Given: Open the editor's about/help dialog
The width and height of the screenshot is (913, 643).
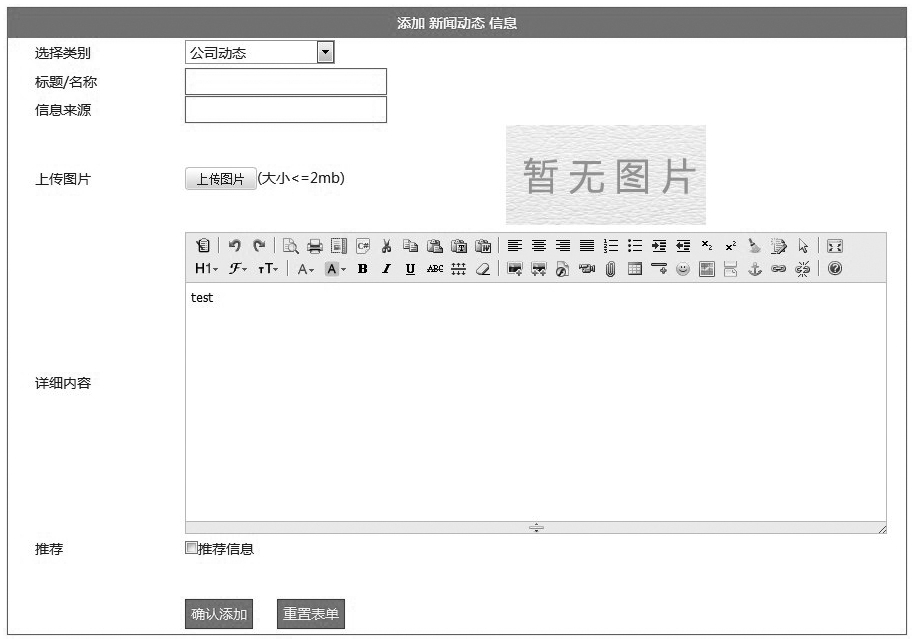Looking at the screenshot, I should coord(834,268).
